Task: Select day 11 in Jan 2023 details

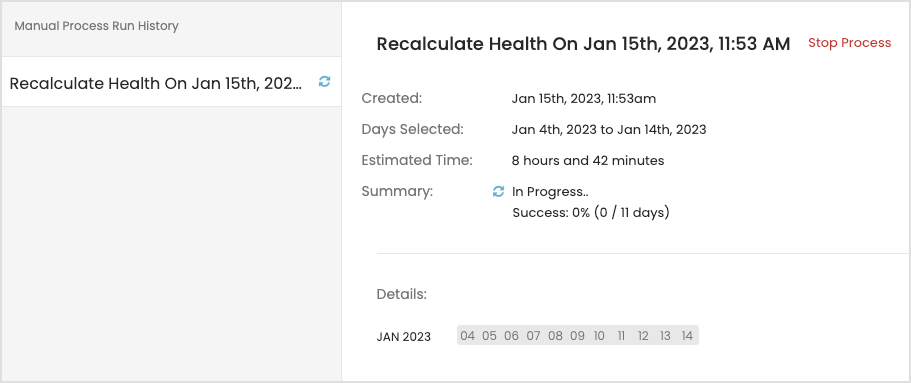Action: (622, 335)
